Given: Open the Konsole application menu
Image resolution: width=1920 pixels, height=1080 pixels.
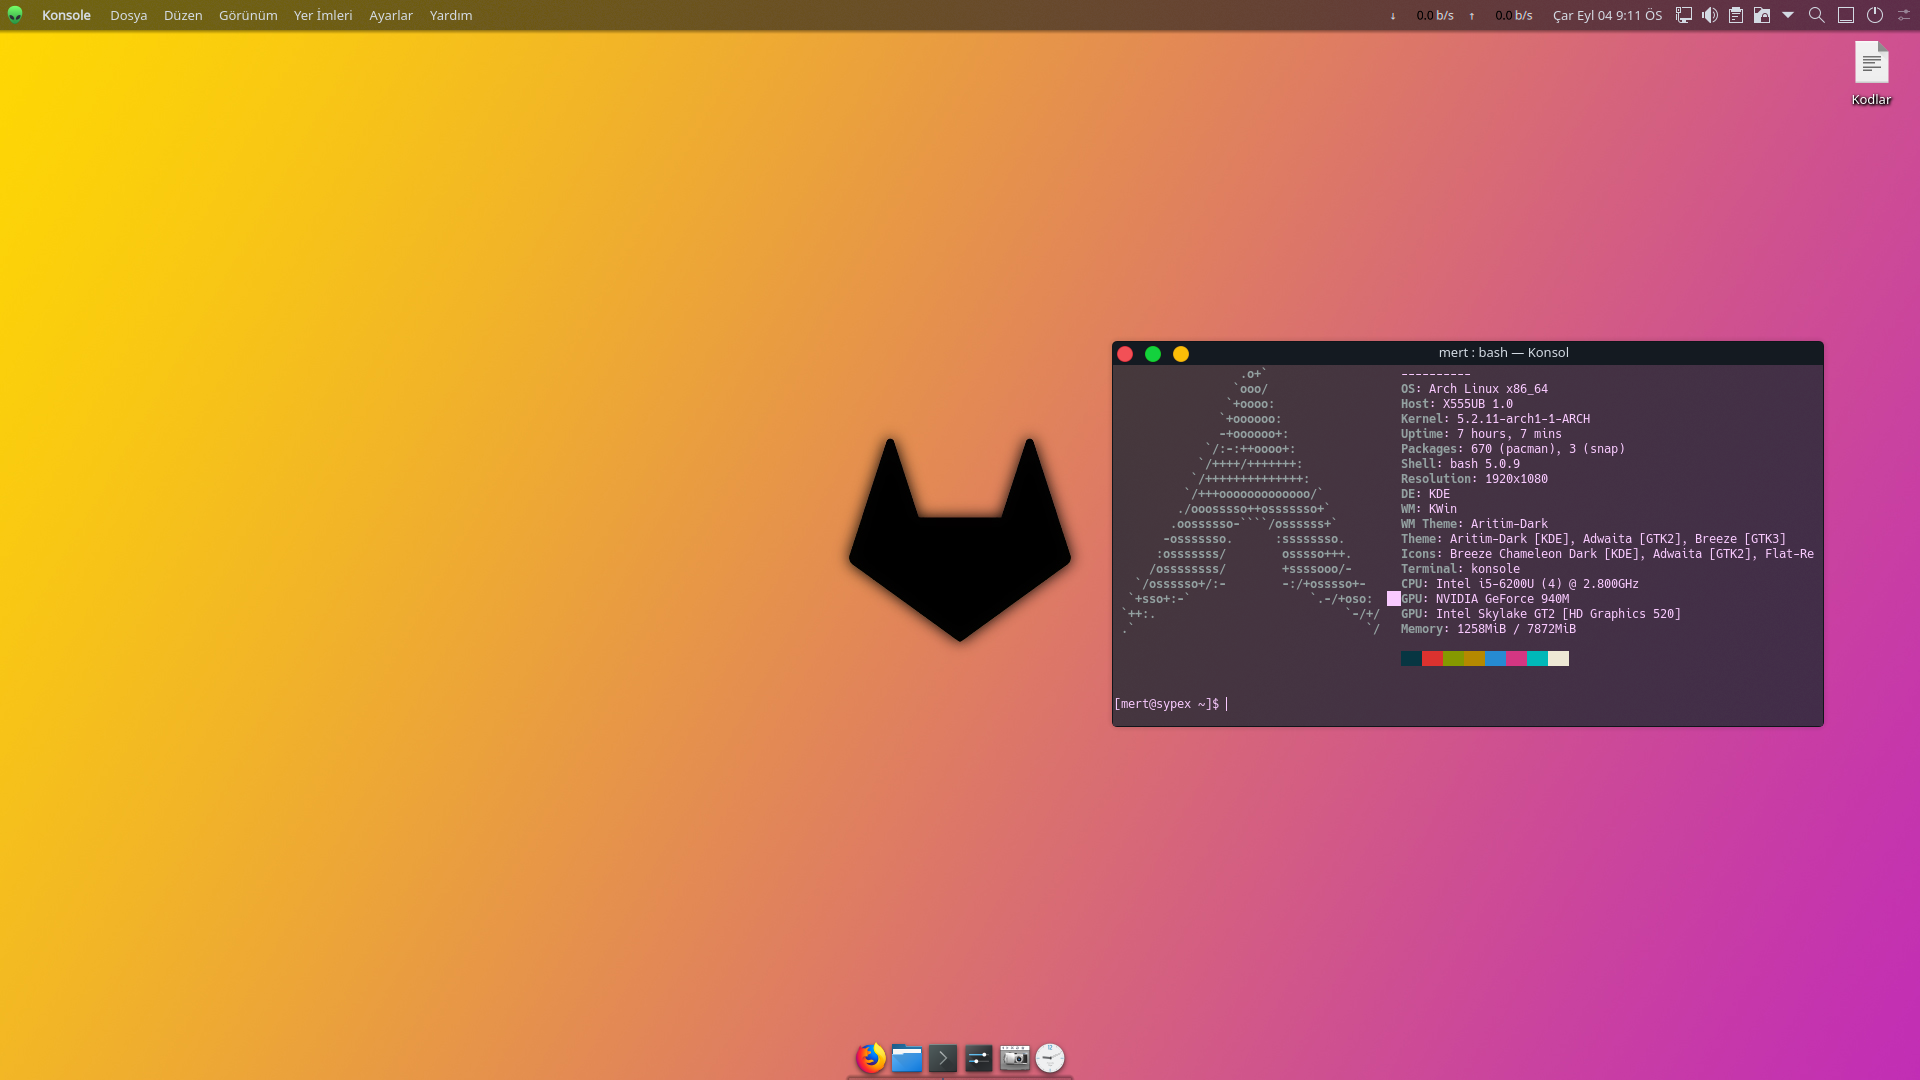Looking at the screenshot, I should coord(66,15).
